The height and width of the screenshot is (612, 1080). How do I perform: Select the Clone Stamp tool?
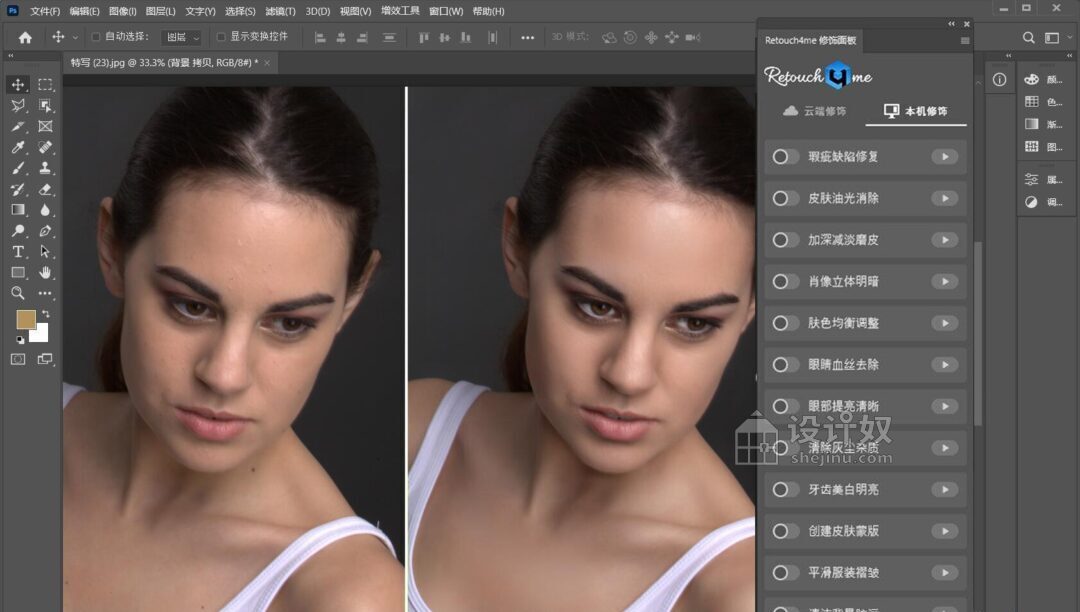point(45,168)
